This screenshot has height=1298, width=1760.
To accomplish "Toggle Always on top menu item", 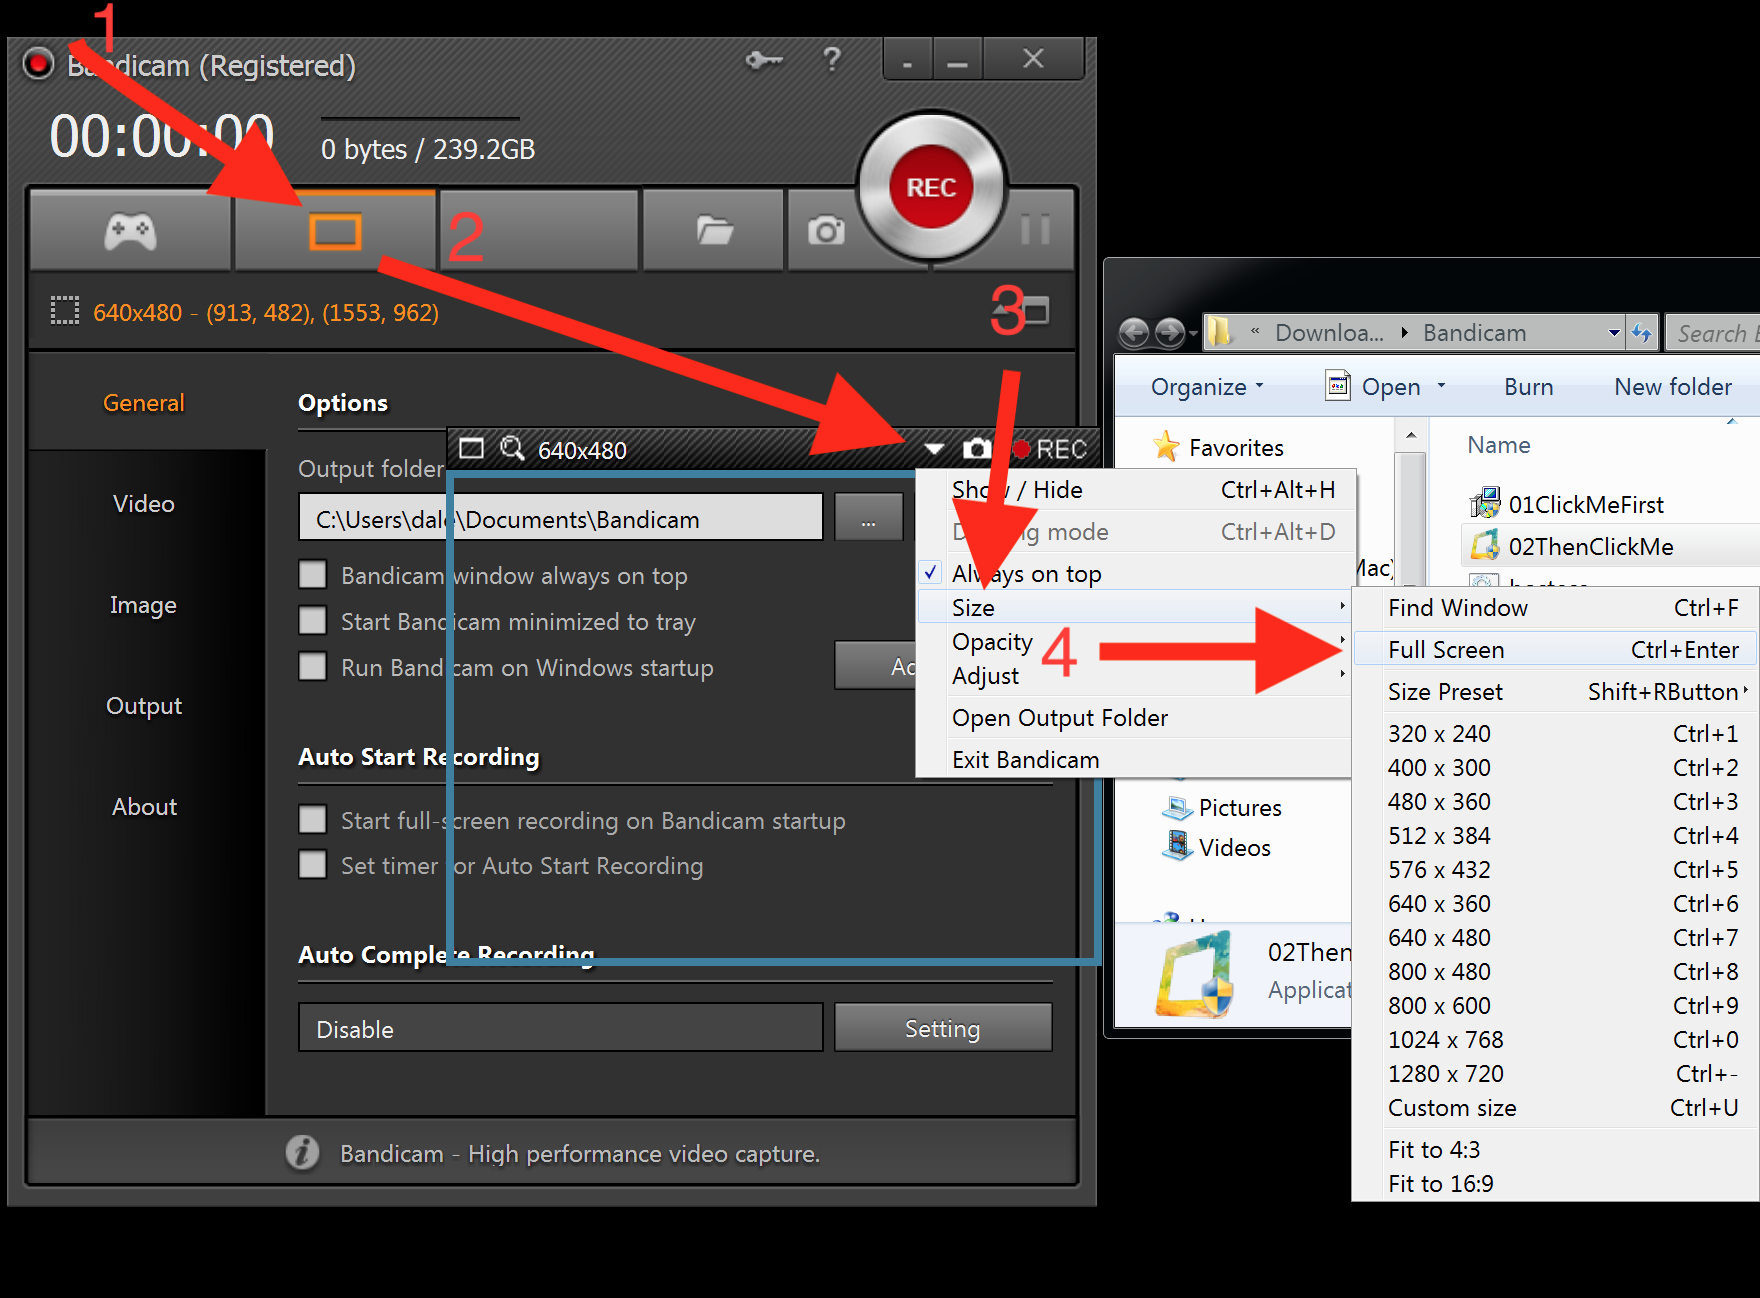I will 1133,574.
